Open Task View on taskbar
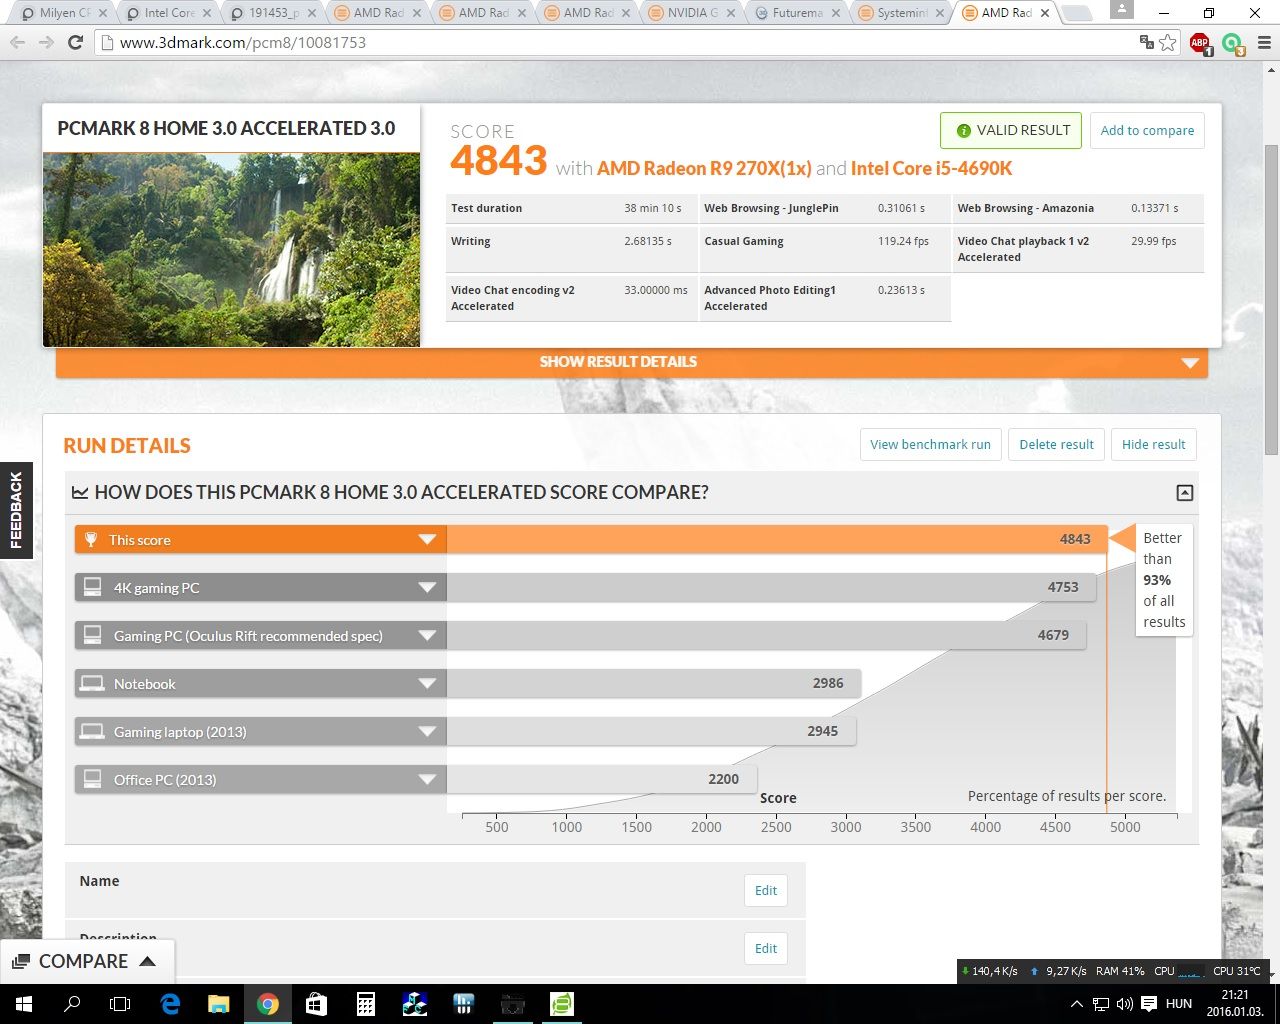The width and height of the screenshot is (1280, 1024). click(120, 1004)
